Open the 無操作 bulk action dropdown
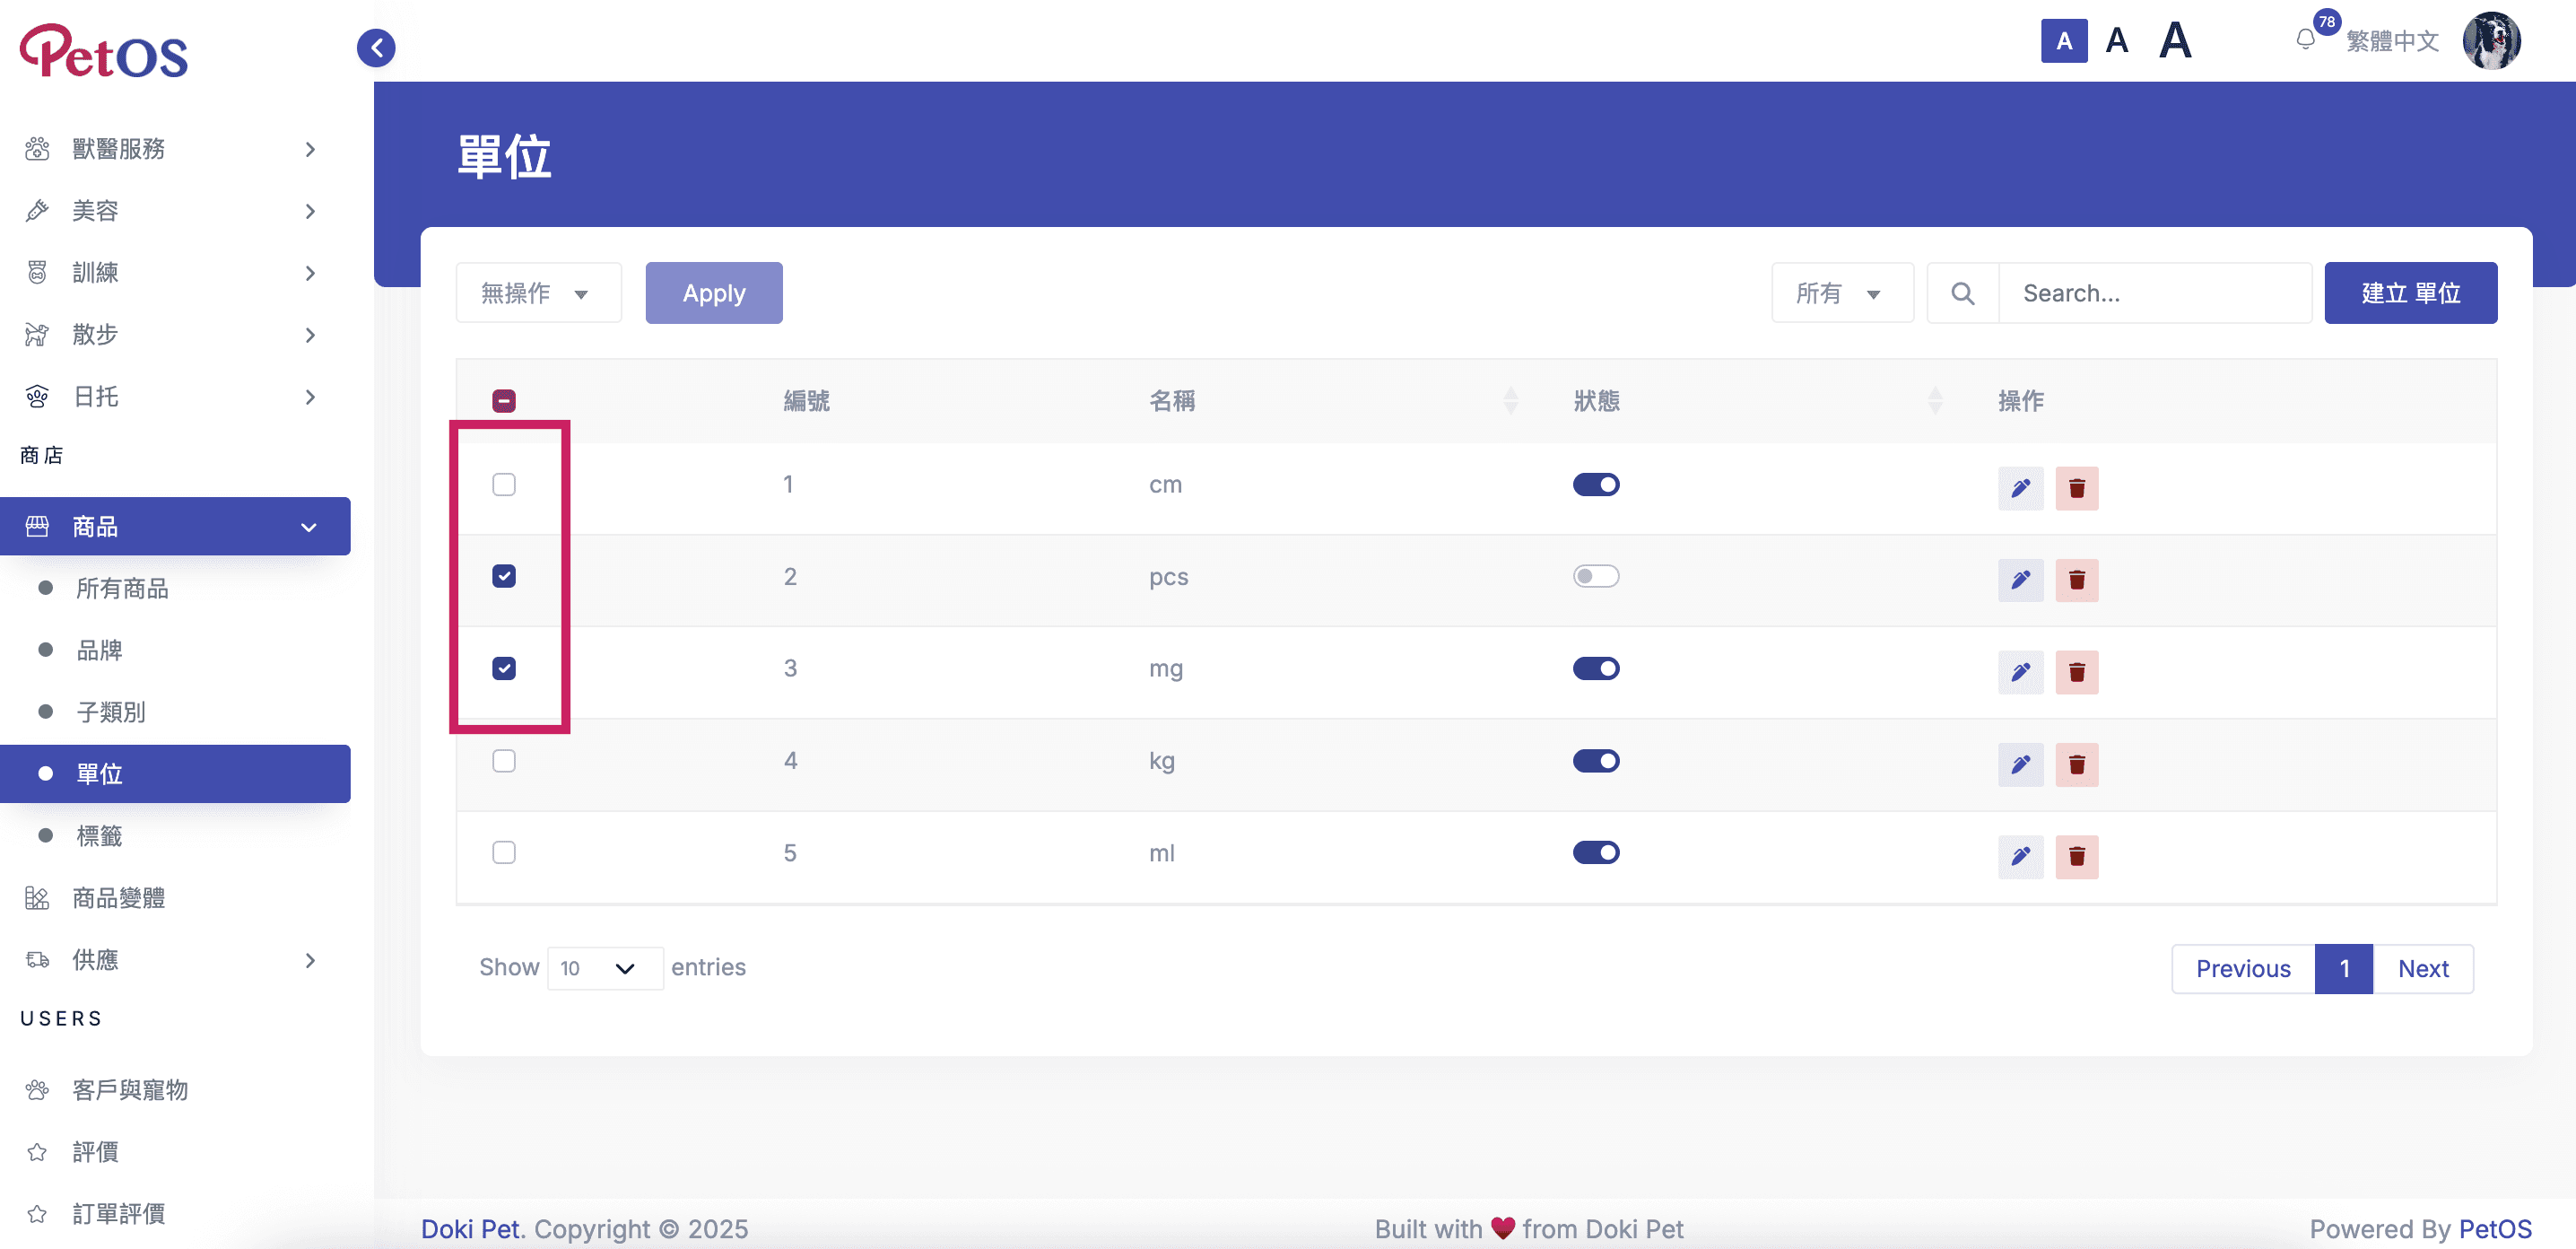This screenshot has height=1249, width=2576. [x=538, y=293]
